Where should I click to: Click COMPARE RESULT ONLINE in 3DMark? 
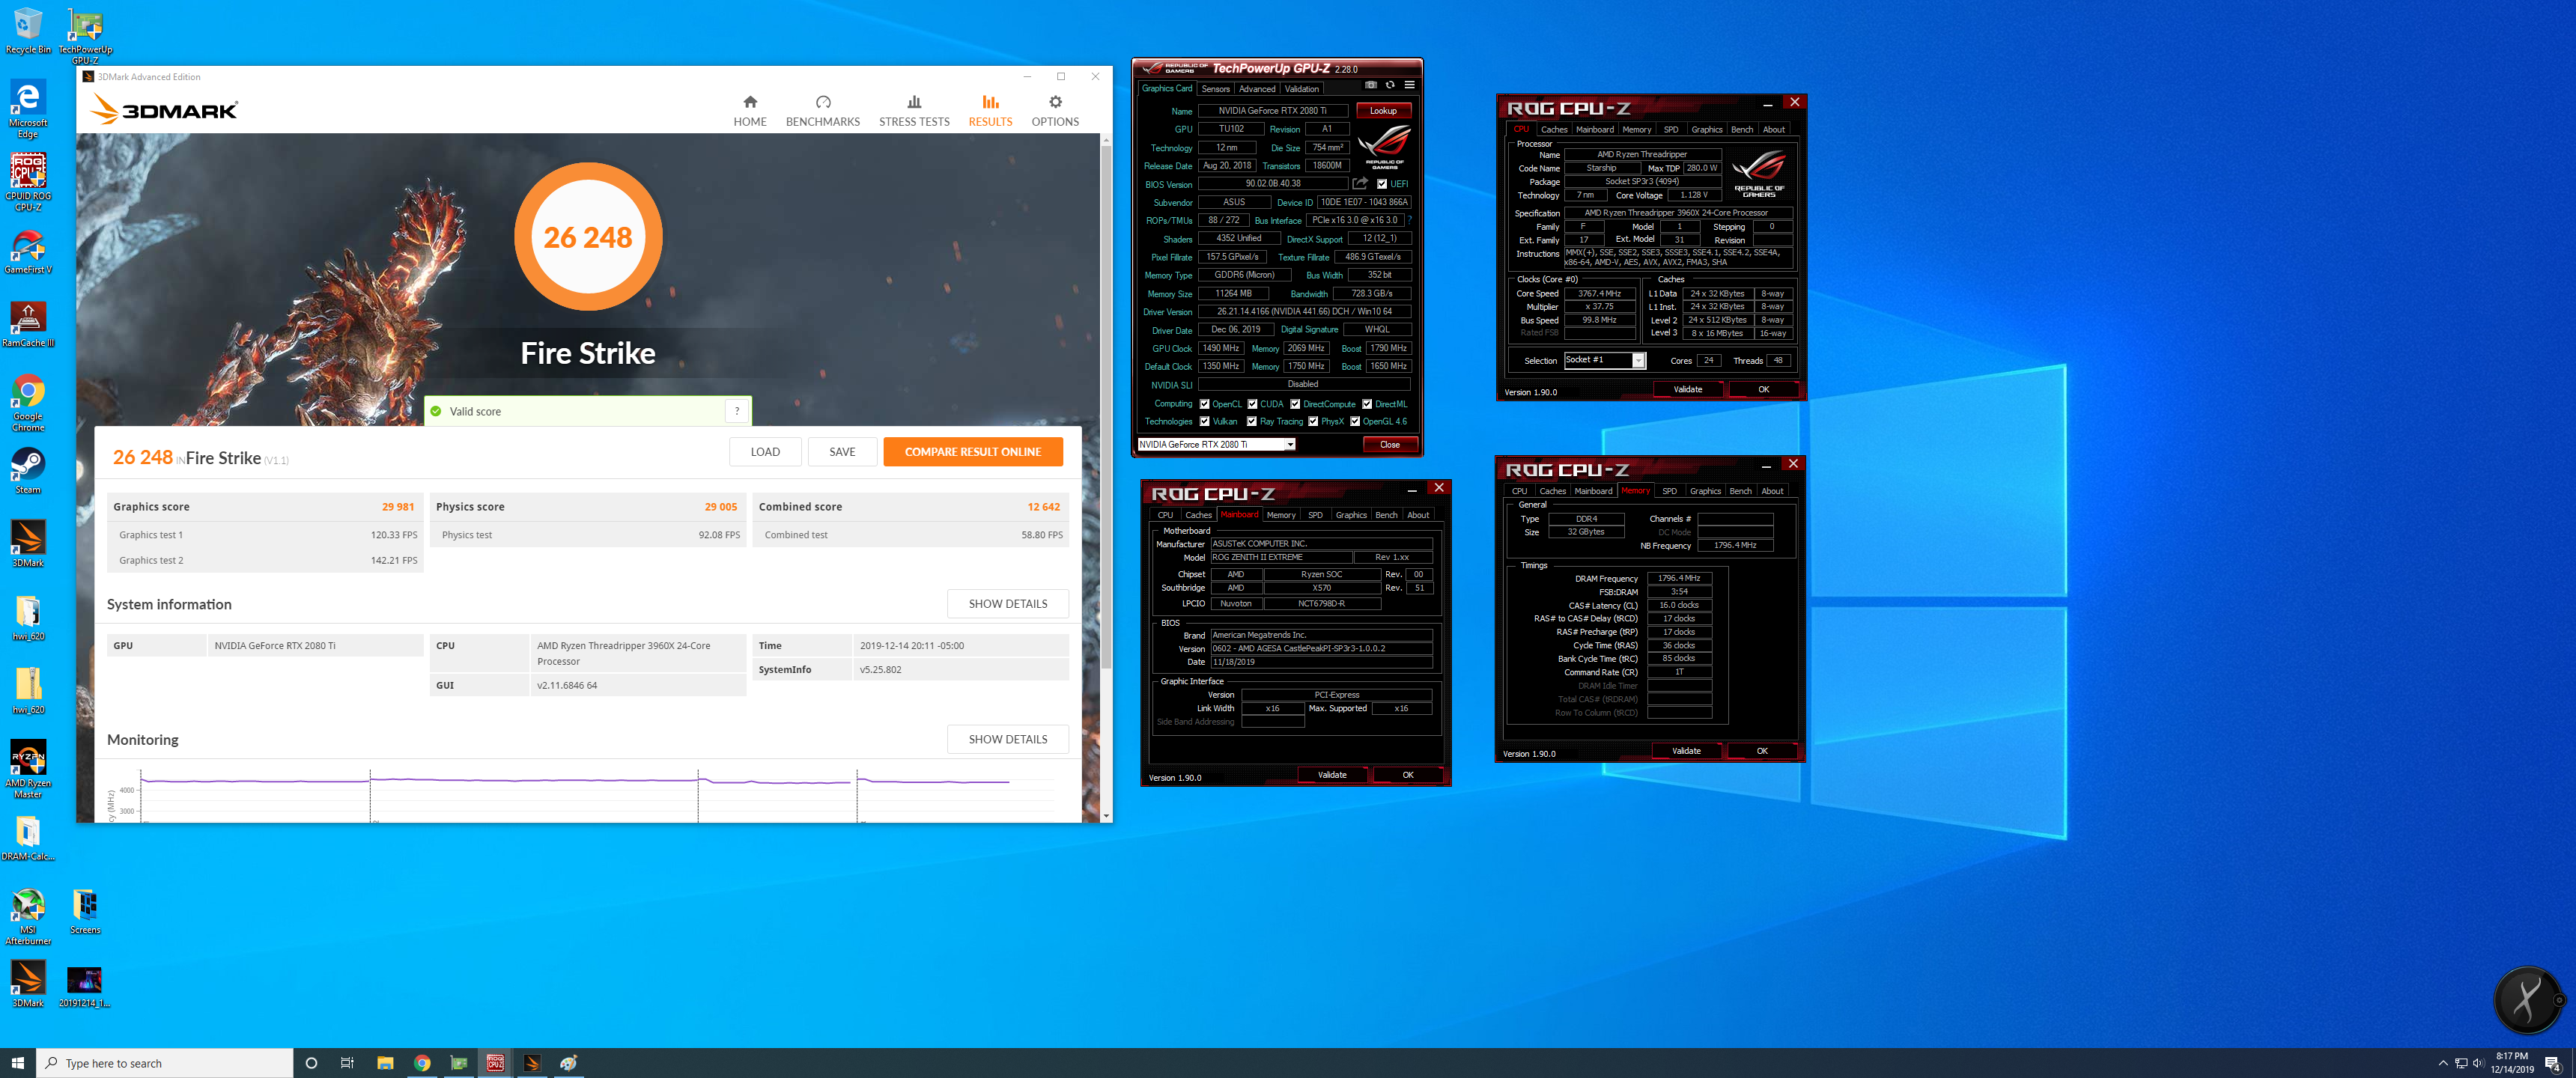click(x=972, y=452)
